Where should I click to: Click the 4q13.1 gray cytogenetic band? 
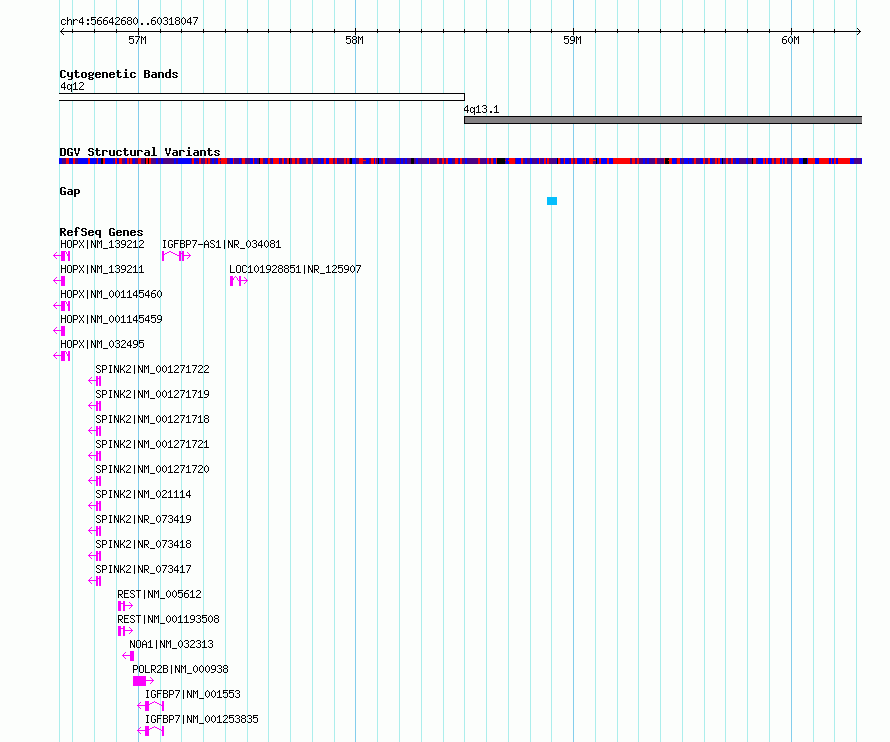(663, 120)
